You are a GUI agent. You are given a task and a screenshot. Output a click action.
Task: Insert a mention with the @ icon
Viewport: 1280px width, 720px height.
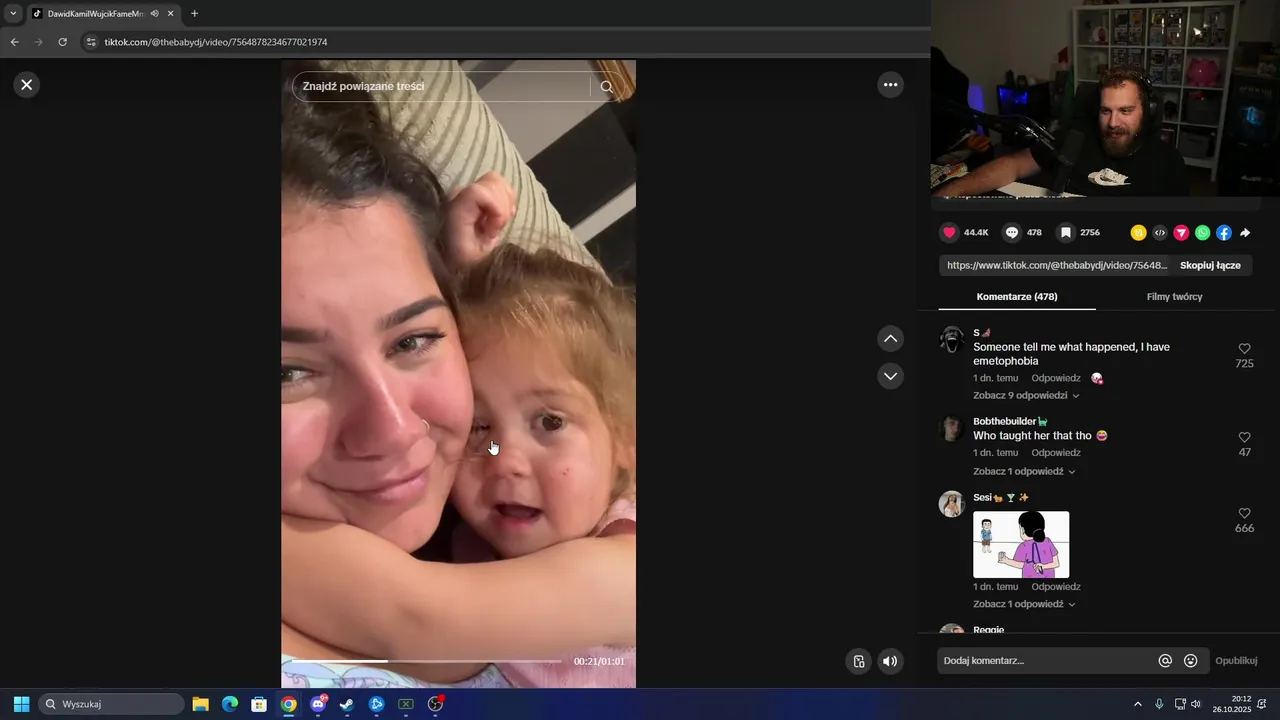point(1165,661)
